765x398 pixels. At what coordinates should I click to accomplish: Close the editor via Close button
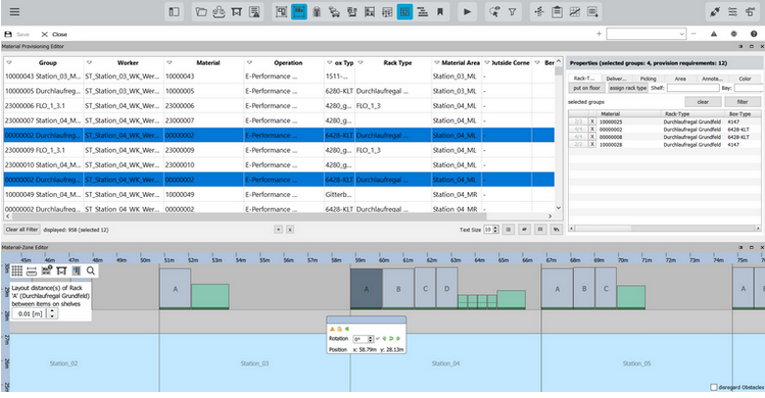[x=54, y=34]
